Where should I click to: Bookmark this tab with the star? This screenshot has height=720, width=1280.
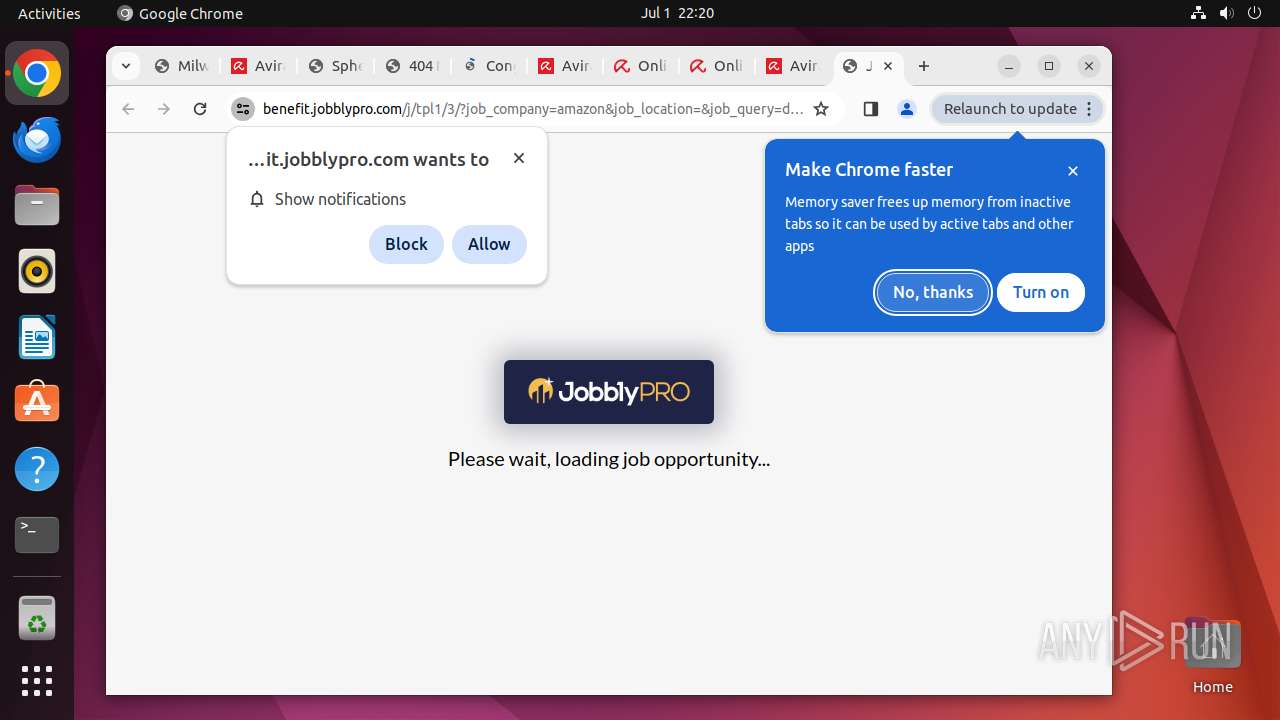click(821, 109)
